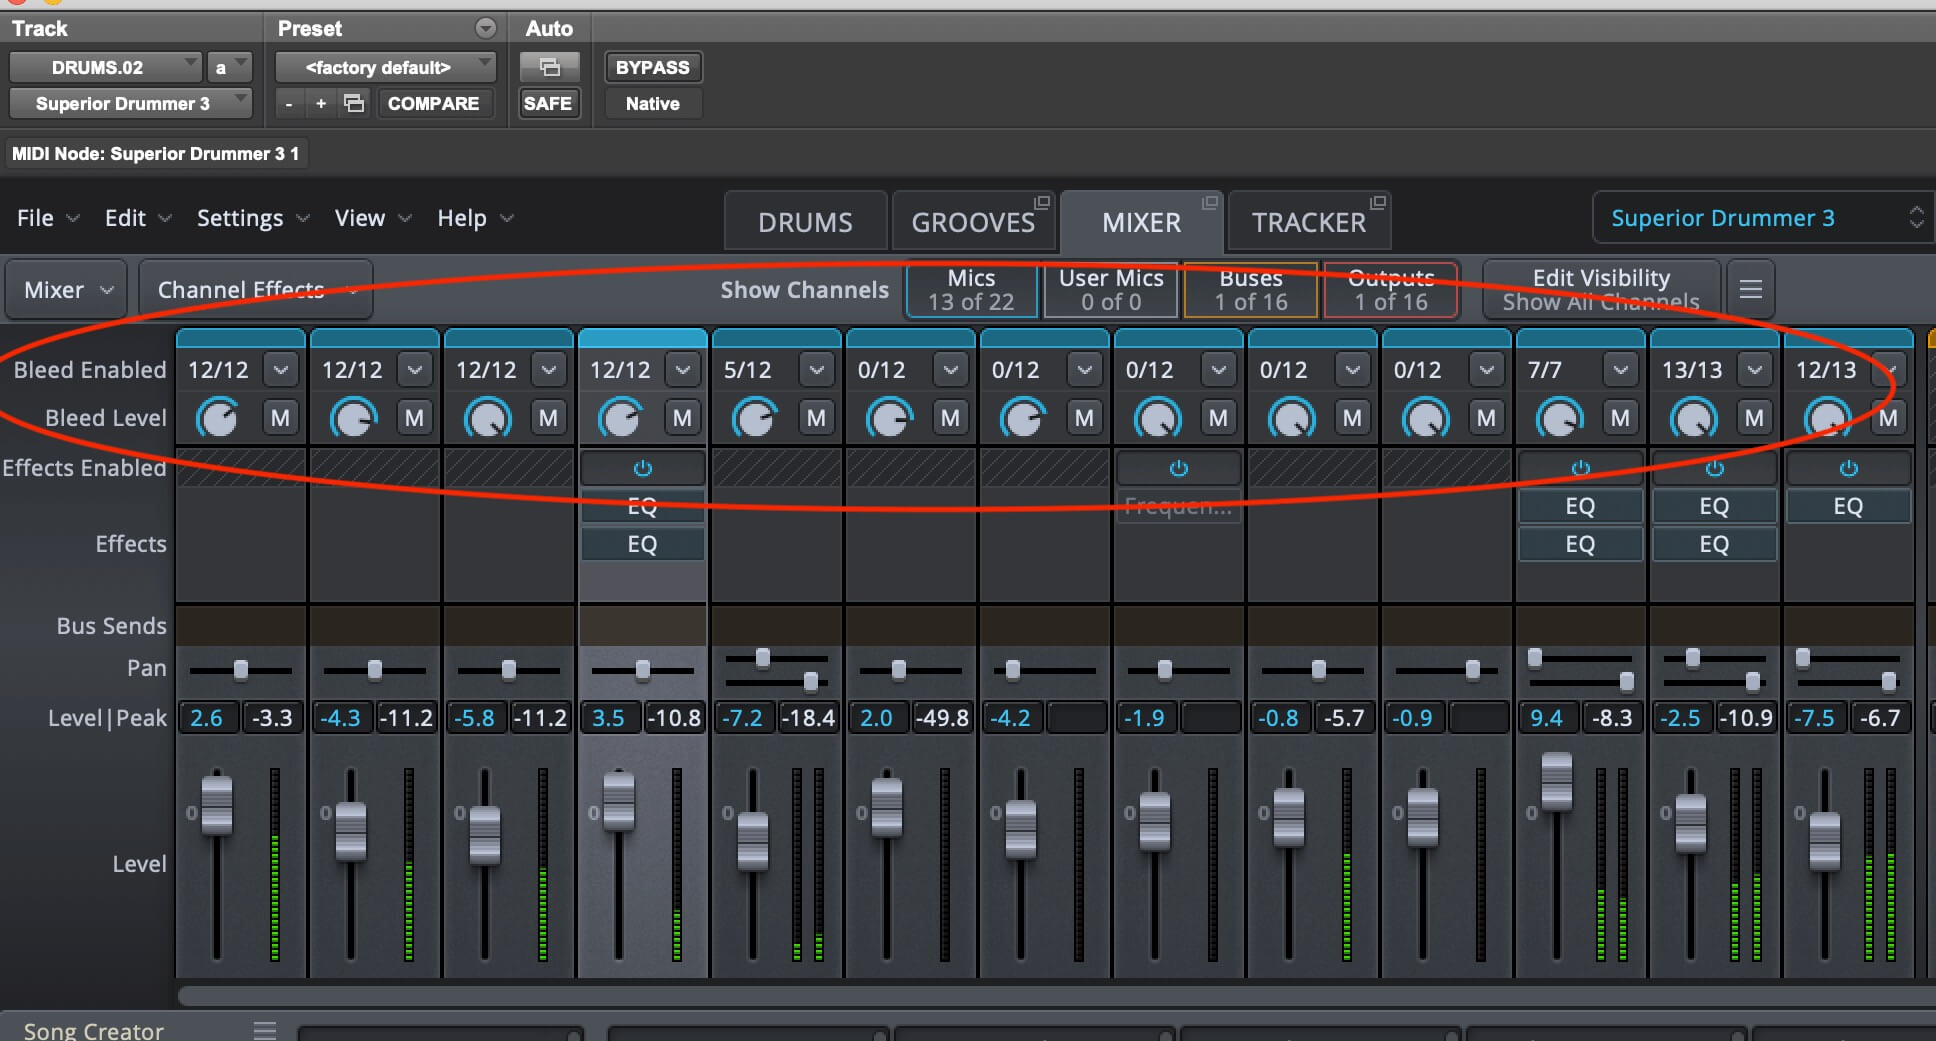Click the preset copy settings icon beside COMPARE
Viewport: 1936px width, 1041px height.
coord(354,103)
